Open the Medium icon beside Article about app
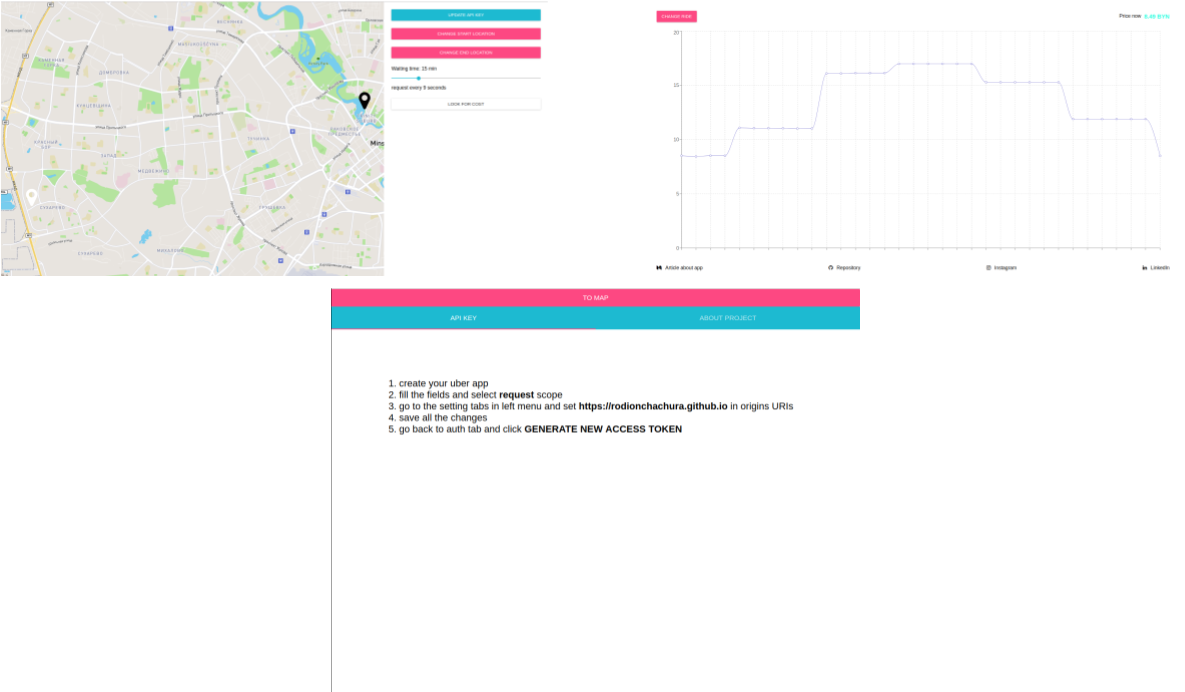Screen dimensions: 1185x692 click(659, 267)
